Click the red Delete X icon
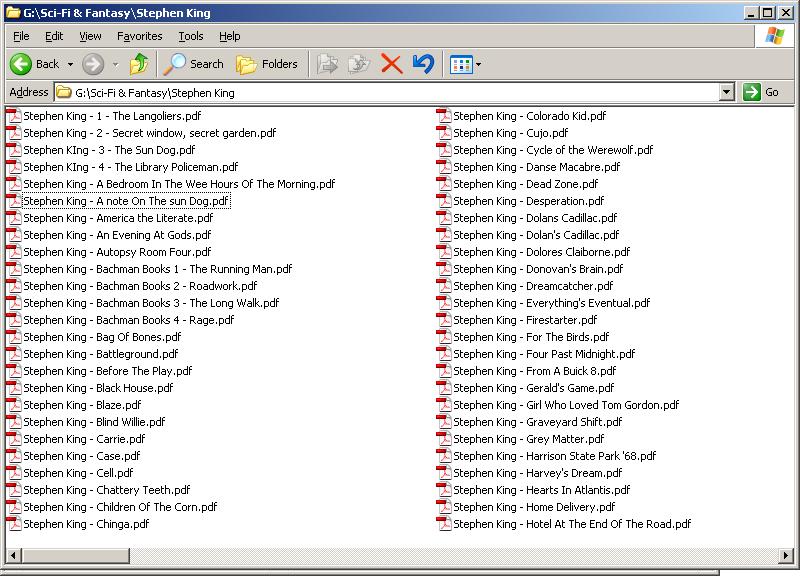The height and width of the screenshot is (576, 800). (391, 64)
